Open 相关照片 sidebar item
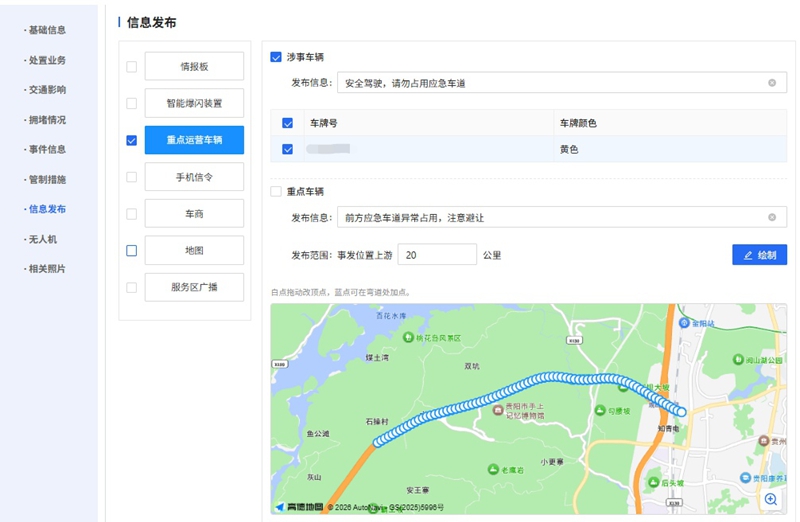800x522 pixels. (x=46, y=269)
